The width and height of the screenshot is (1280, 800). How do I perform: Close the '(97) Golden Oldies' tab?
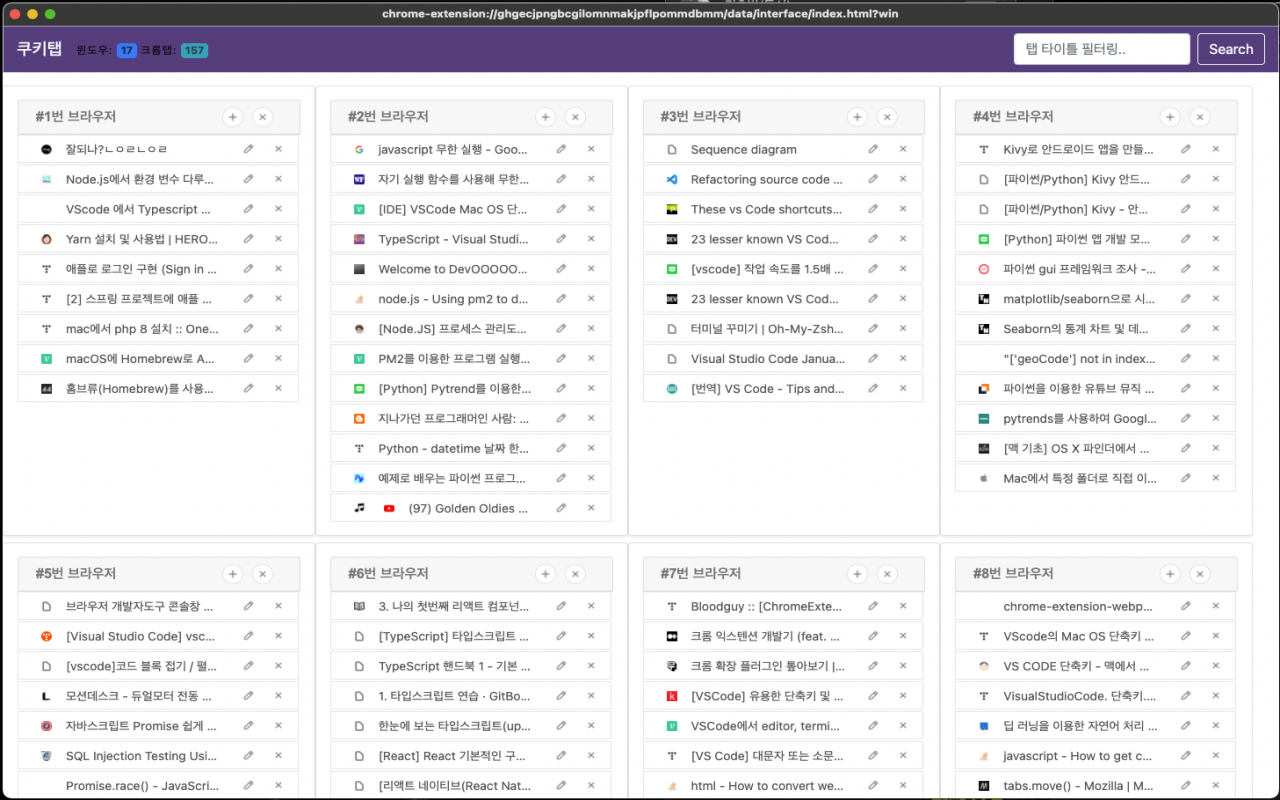[590, 508]
